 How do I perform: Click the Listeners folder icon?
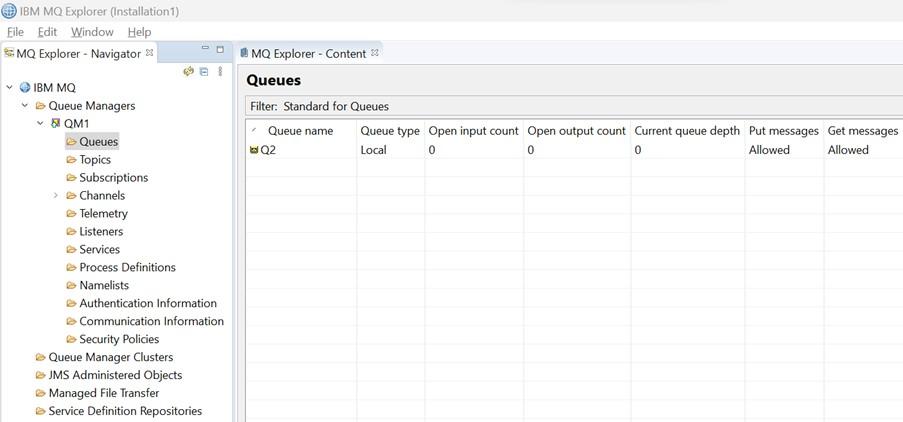(71, 231)
